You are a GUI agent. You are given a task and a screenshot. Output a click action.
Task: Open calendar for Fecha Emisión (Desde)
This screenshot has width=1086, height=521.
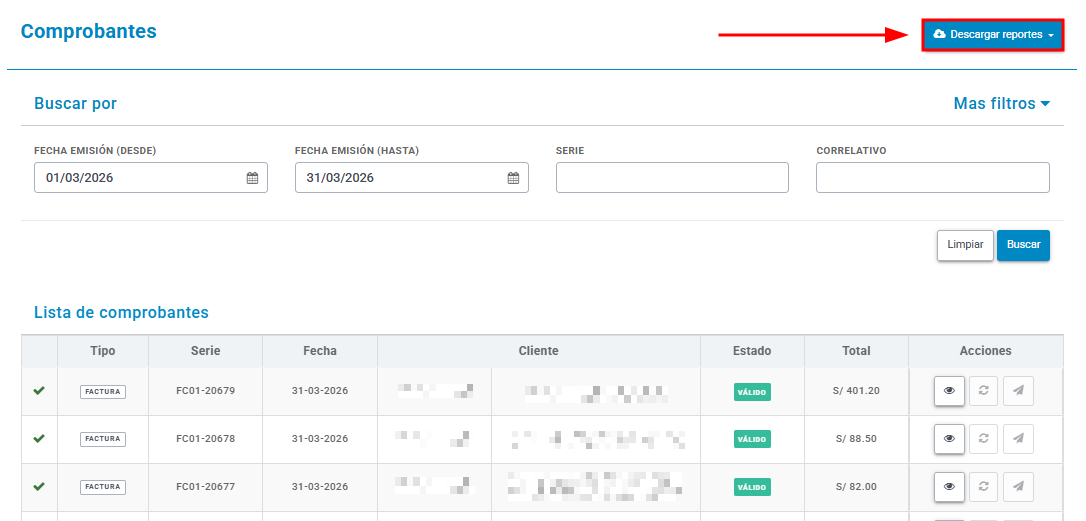(x=252, y=178)
